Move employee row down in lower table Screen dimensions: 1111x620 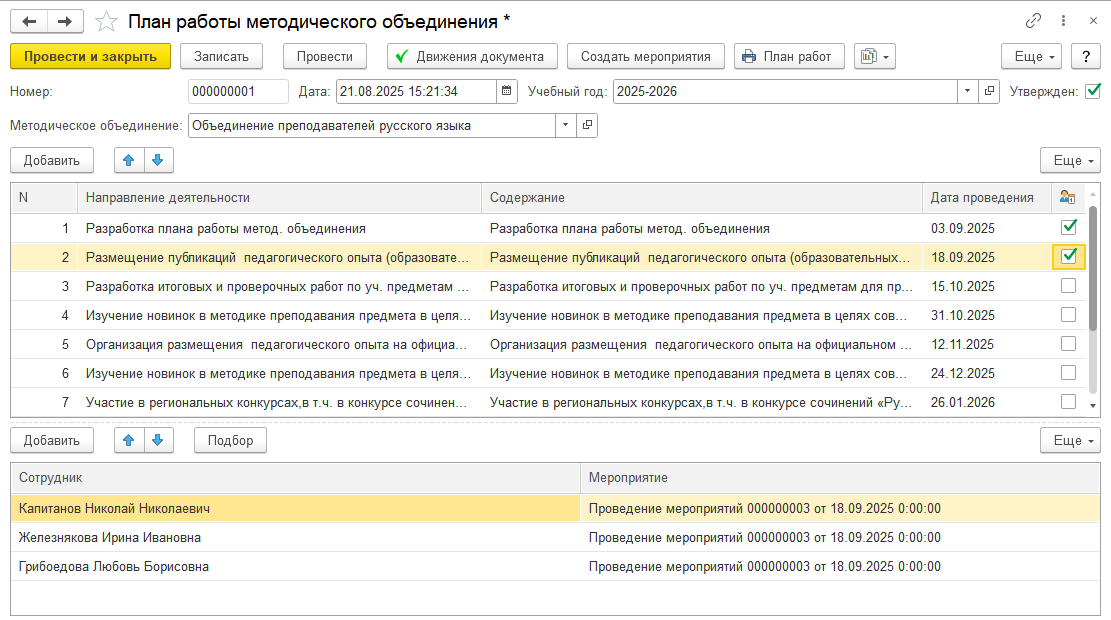click(160, 440)
